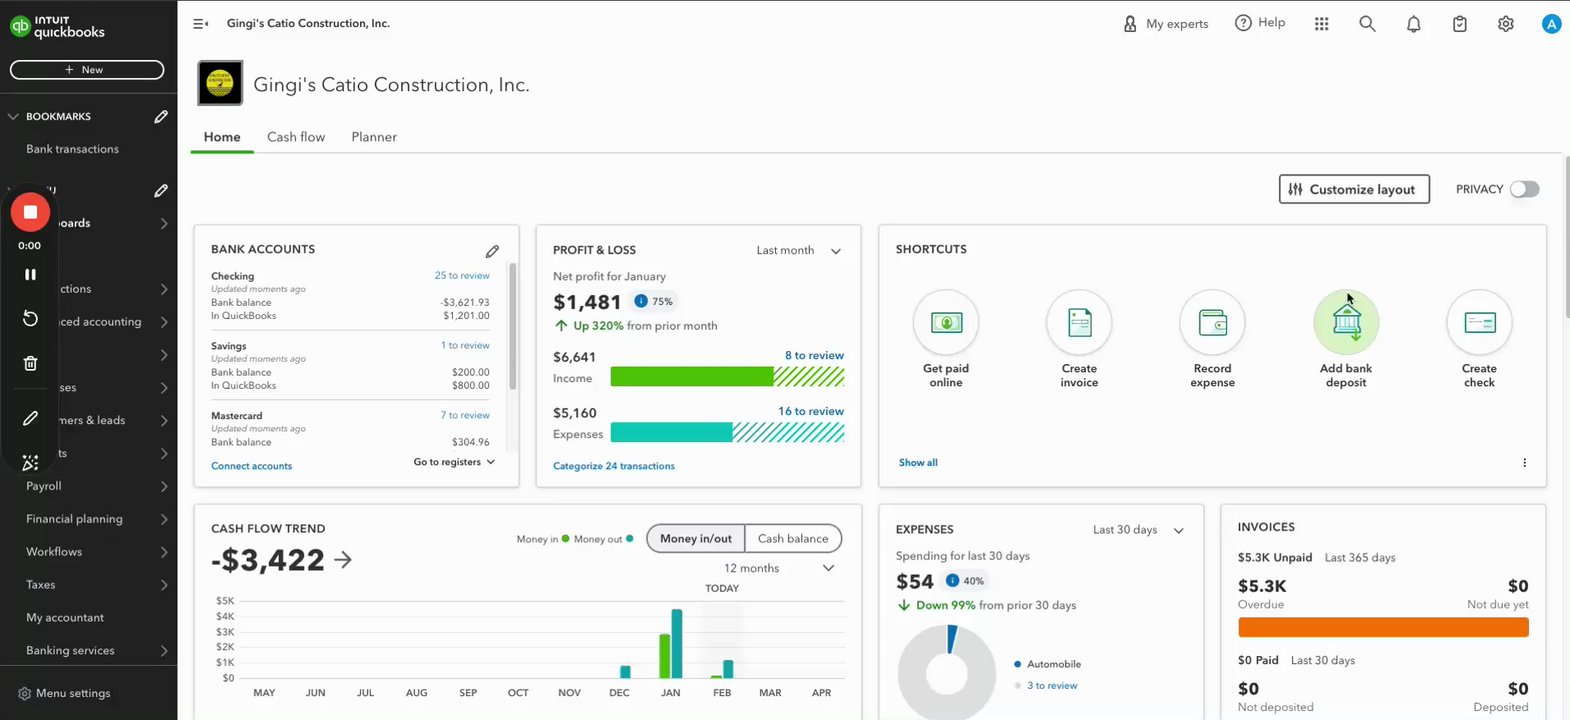Click the clipboard tasks icon
The width and height of the screenshot is (1570, 720).
[x=1460, y=24]
